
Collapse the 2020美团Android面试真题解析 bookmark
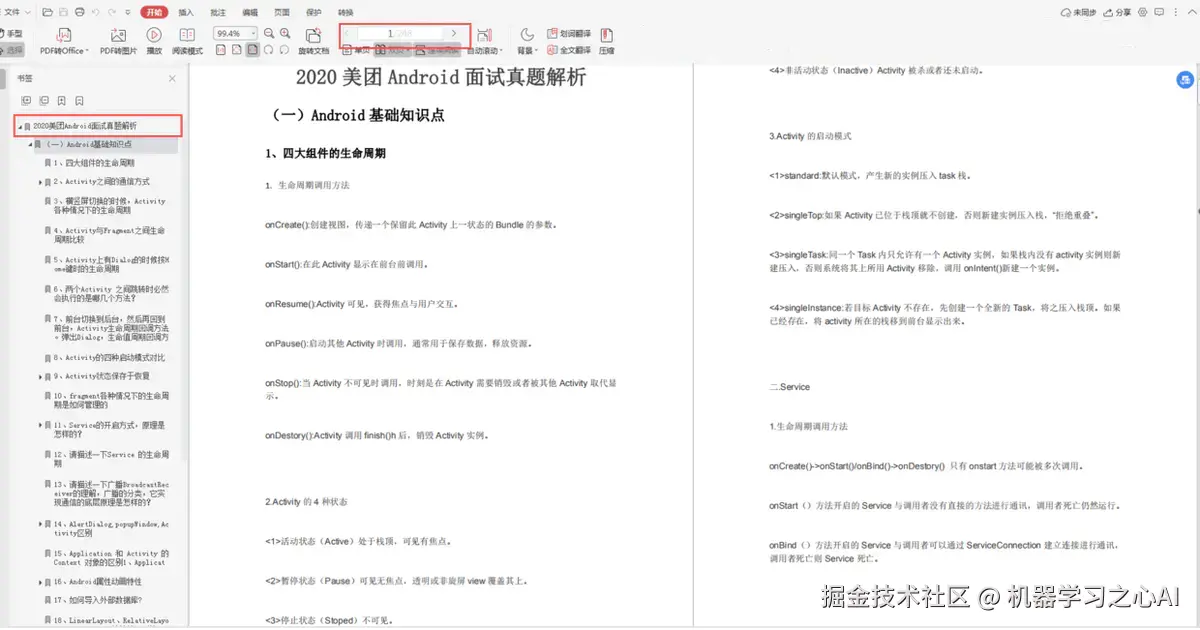(x=19, y=126)
